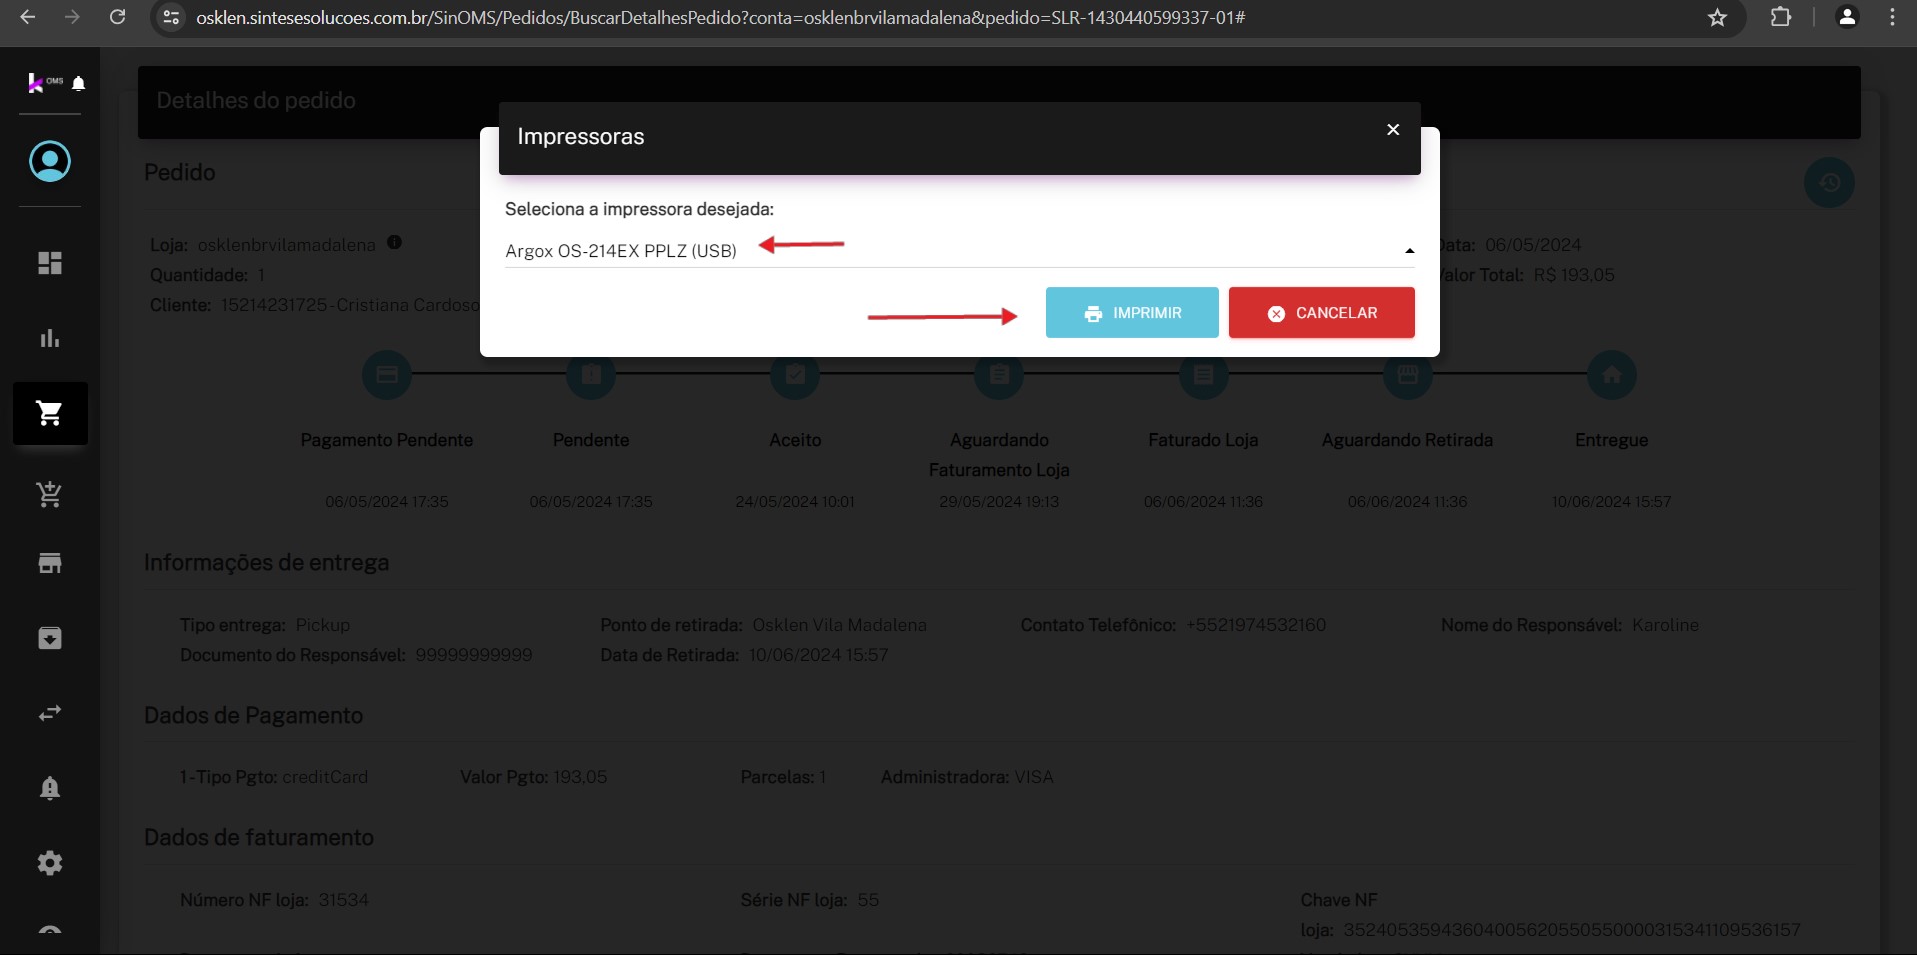
Task: Click the archive download box icon
Action: point(50,638)
